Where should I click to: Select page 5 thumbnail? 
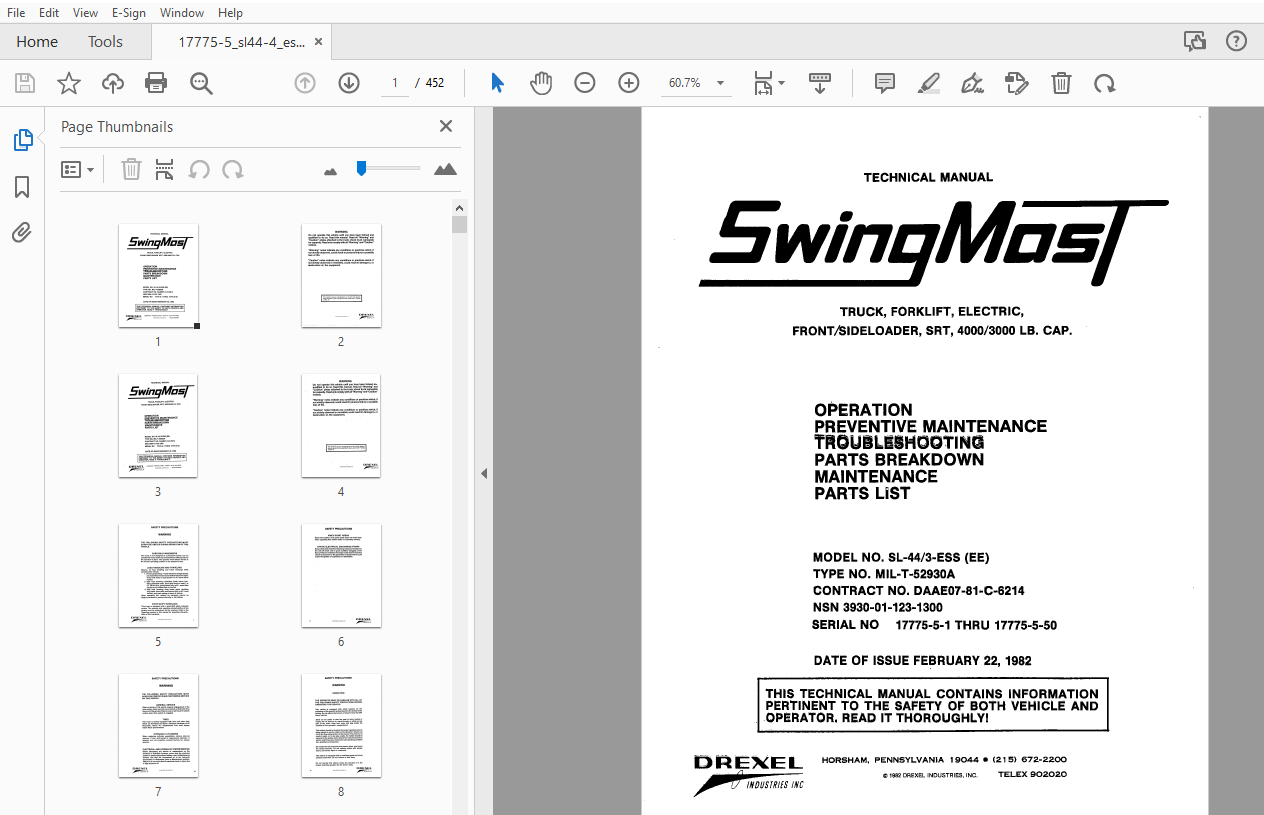tap(158, 575)
